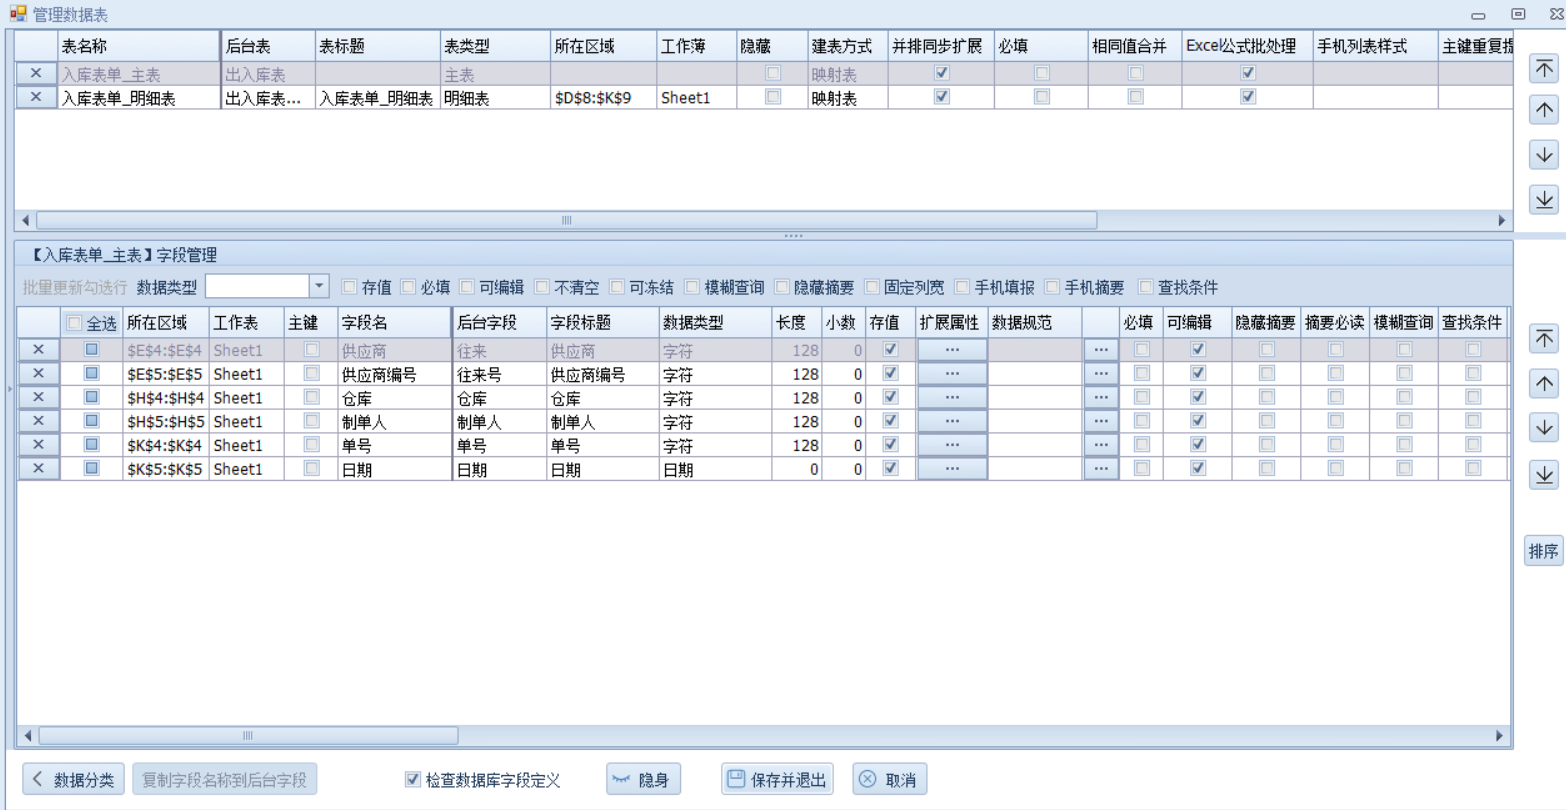Open 扩展属性 ellipsis for 供应商编号 row

click(x=951, y=373)
